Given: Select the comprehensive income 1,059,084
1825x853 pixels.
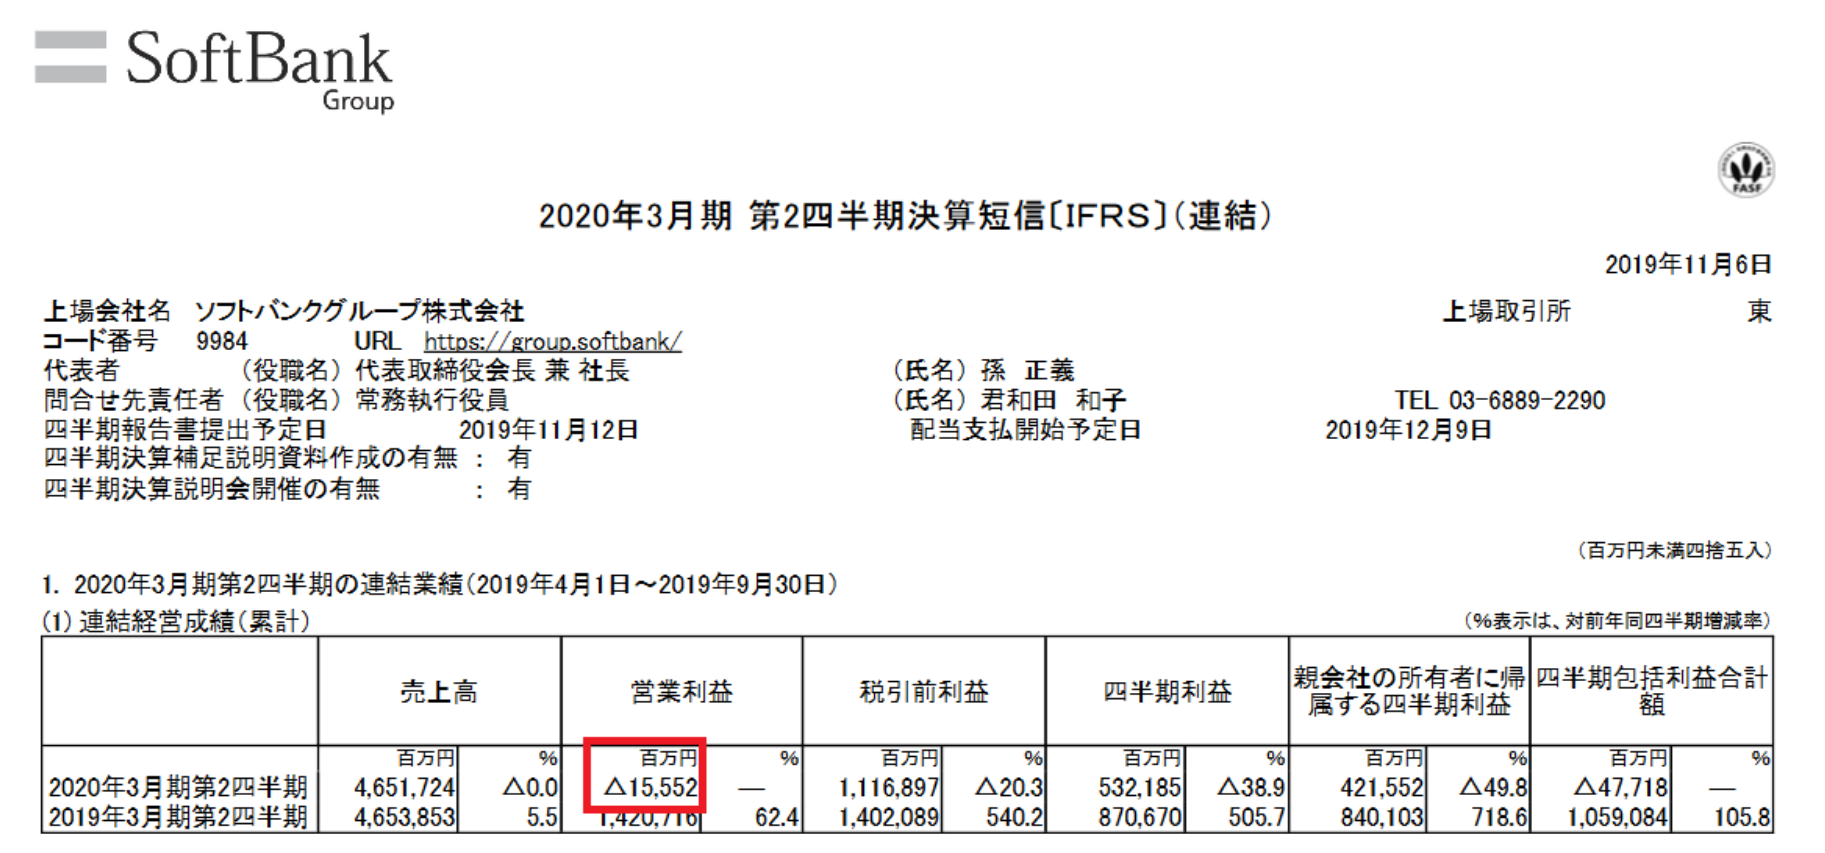Looking at the screenshot, I should pos(1618,818).
